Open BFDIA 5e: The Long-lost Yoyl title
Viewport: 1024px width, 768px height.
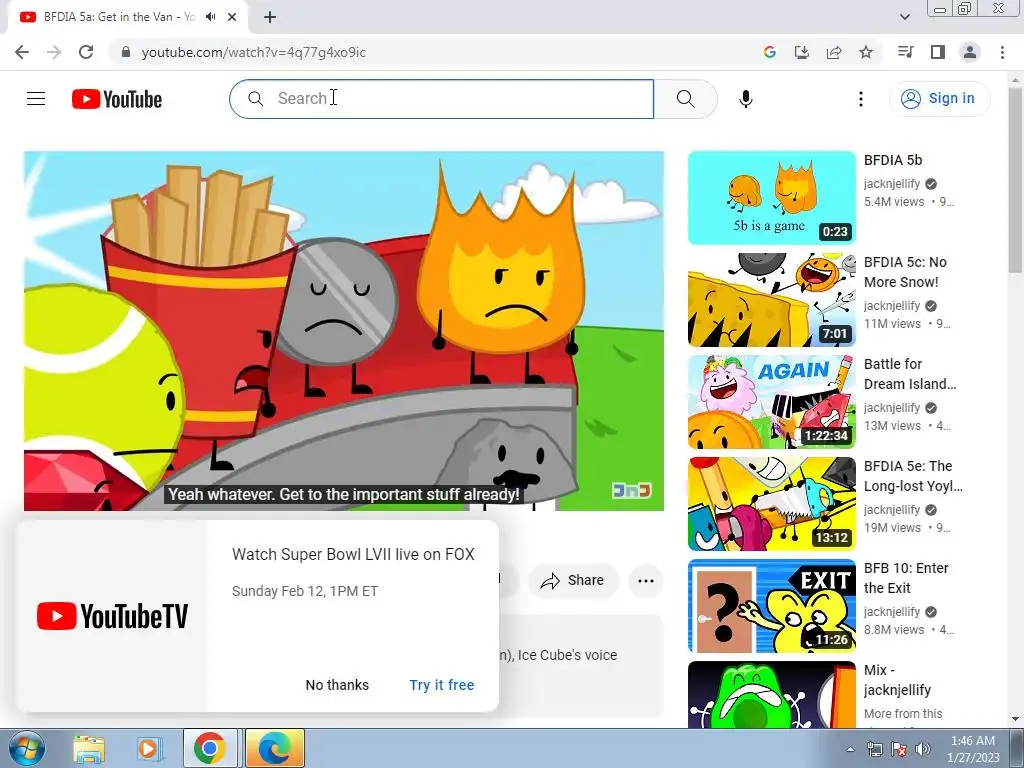913,476
